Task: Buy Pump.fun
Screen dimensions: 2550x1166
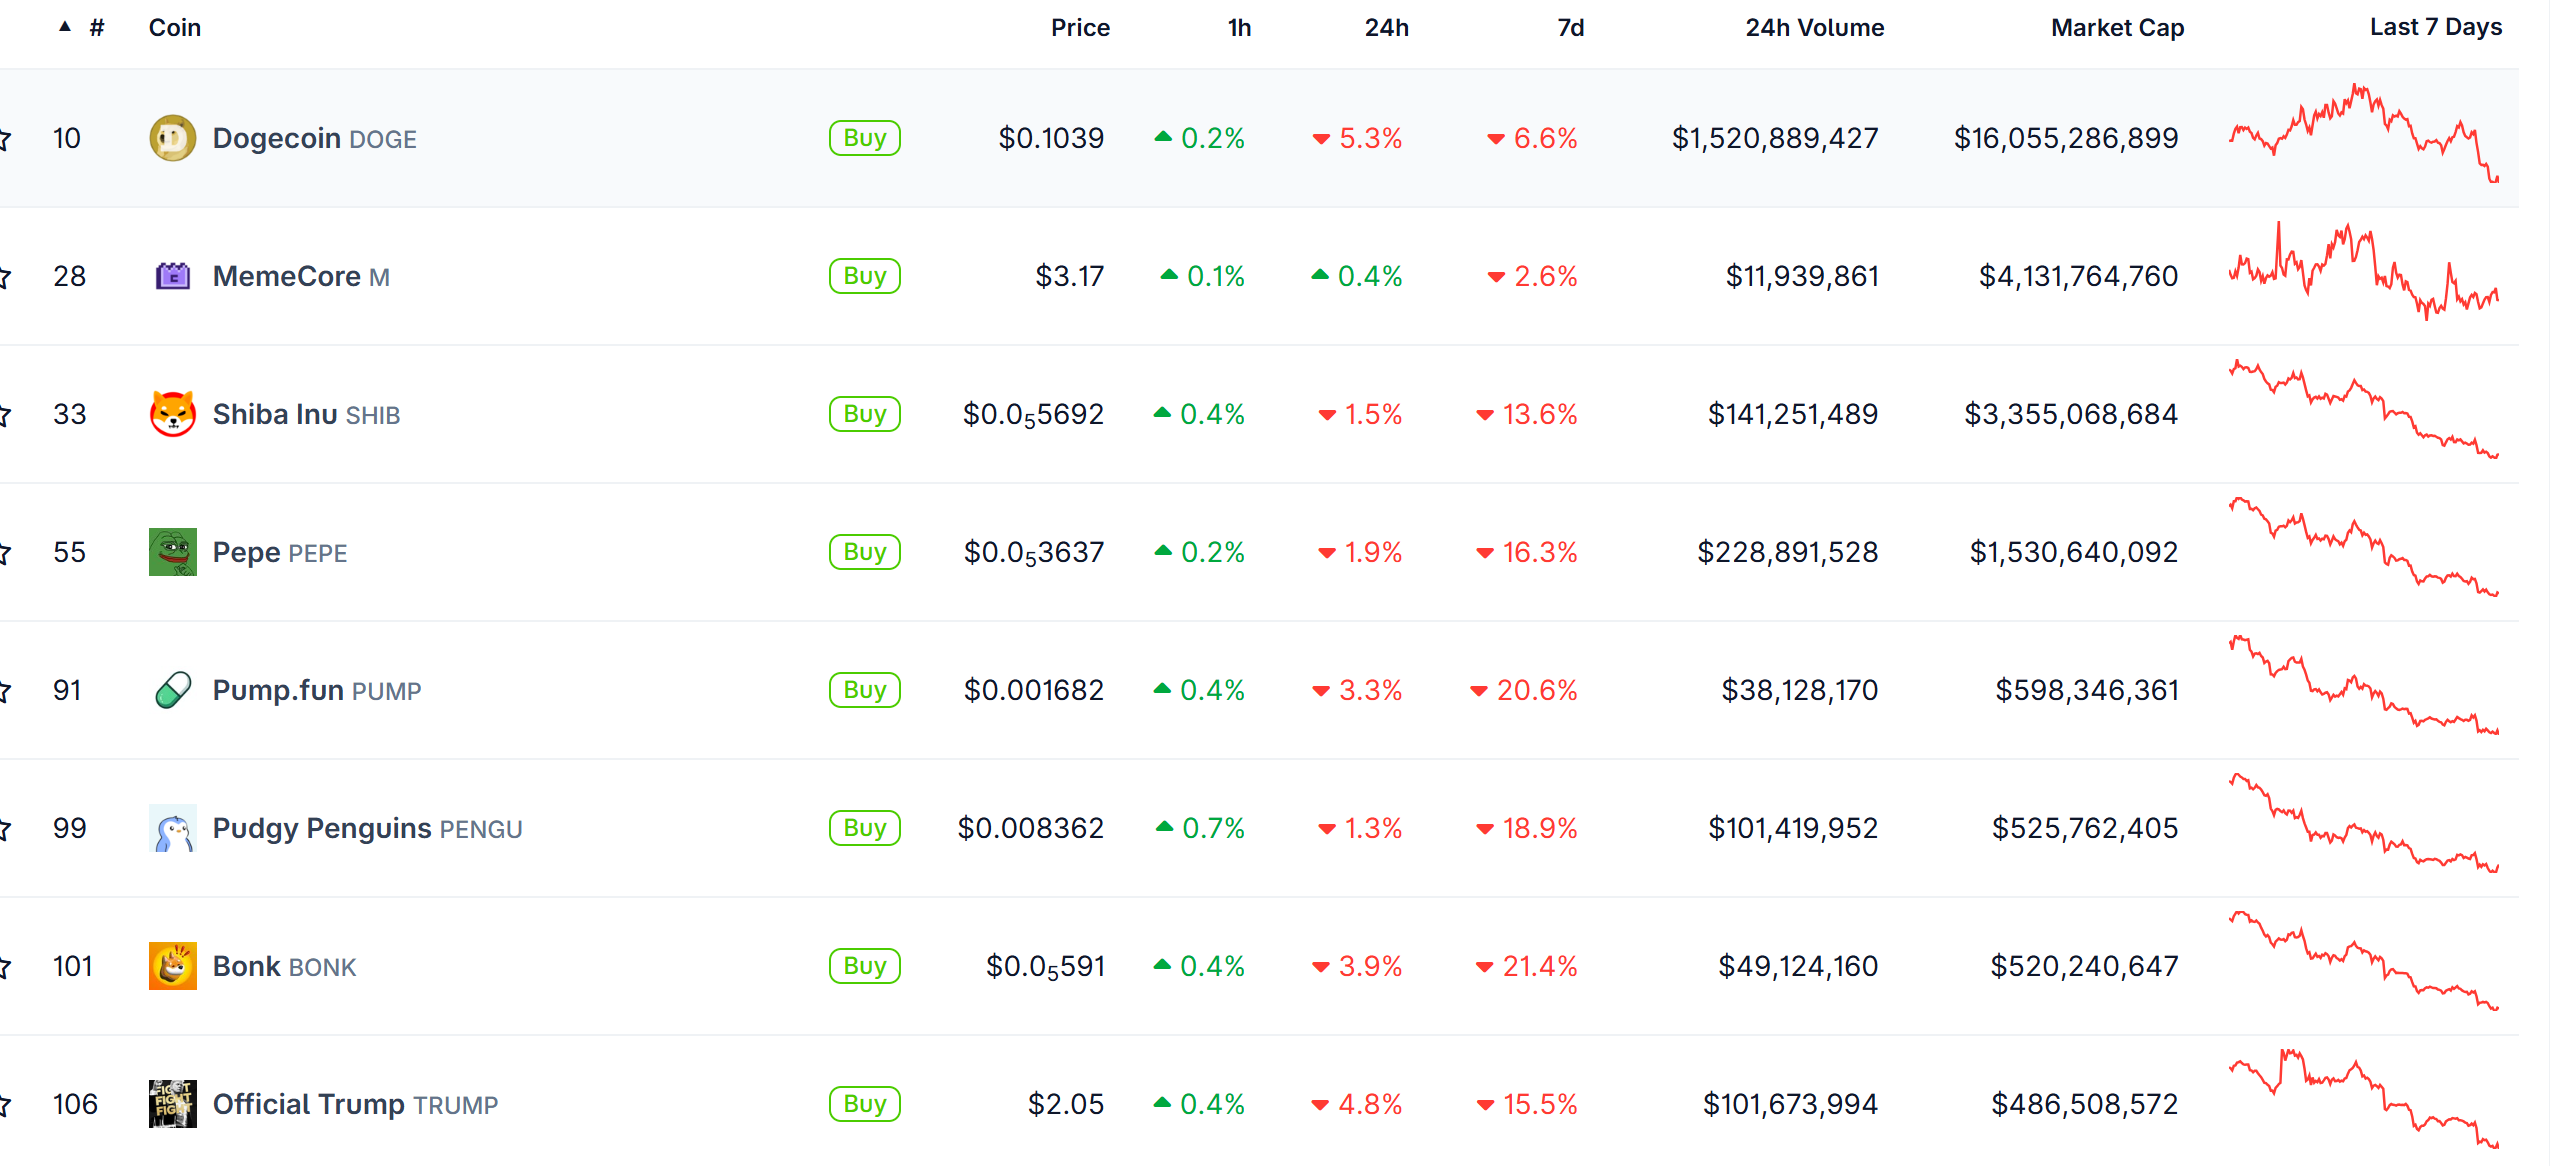Action: (865, 690)
